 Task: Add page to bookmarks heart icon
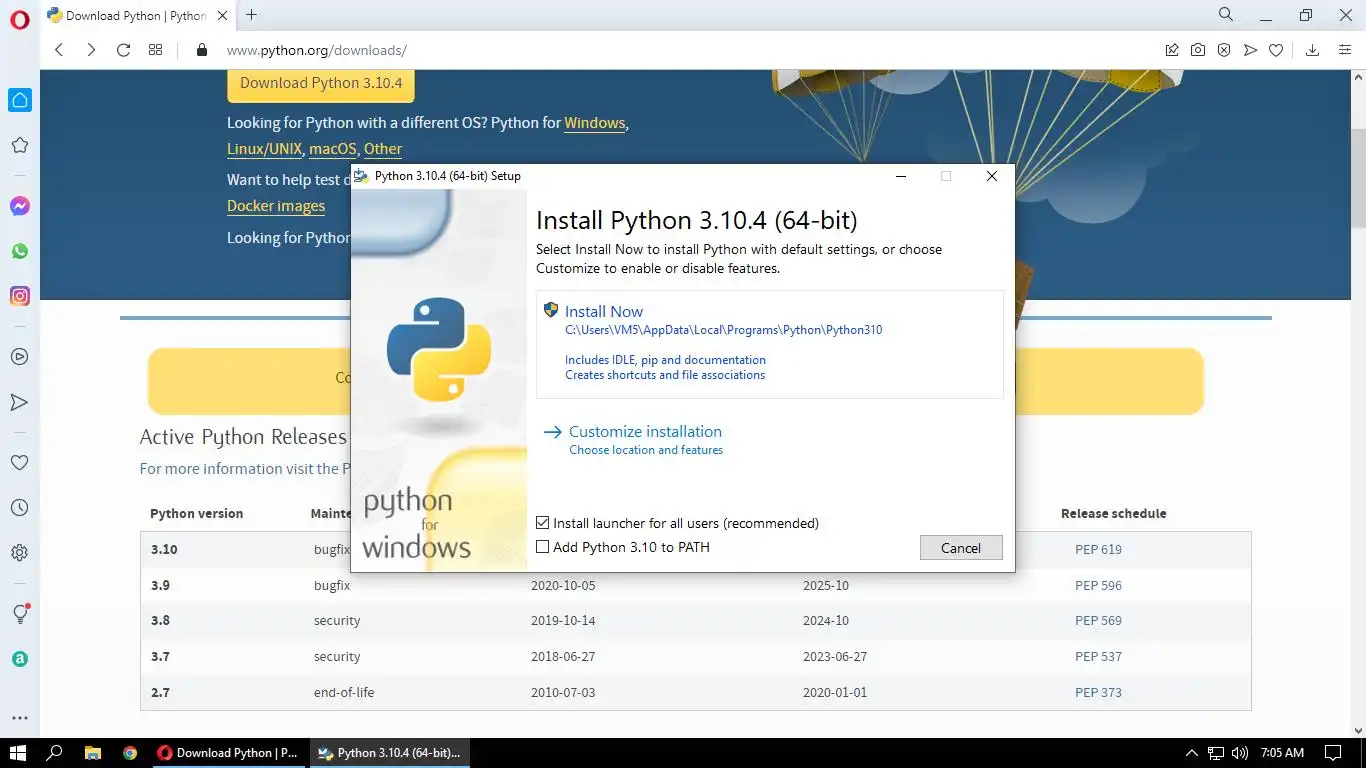point(1276,50)
